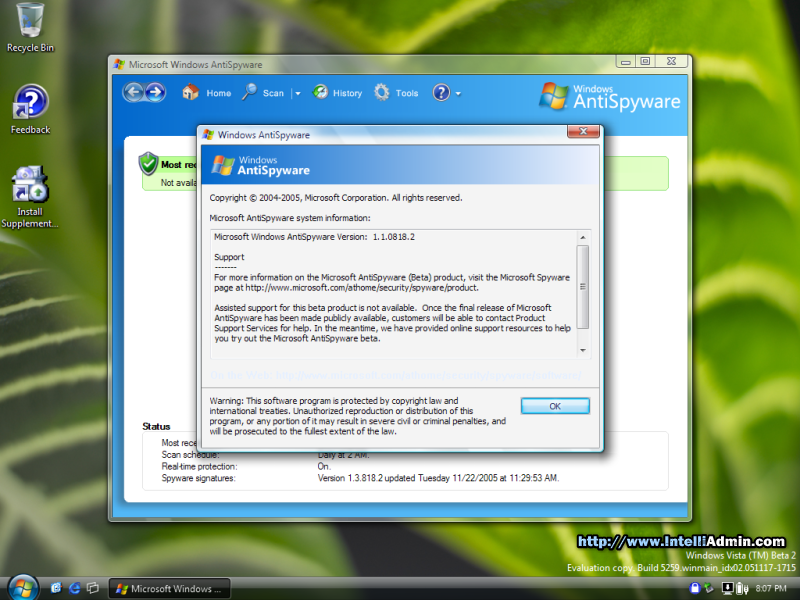Close the Windows AntiSpyware about dialog
The height and width of the screenshot is (600, 800).
click(583, 131)
